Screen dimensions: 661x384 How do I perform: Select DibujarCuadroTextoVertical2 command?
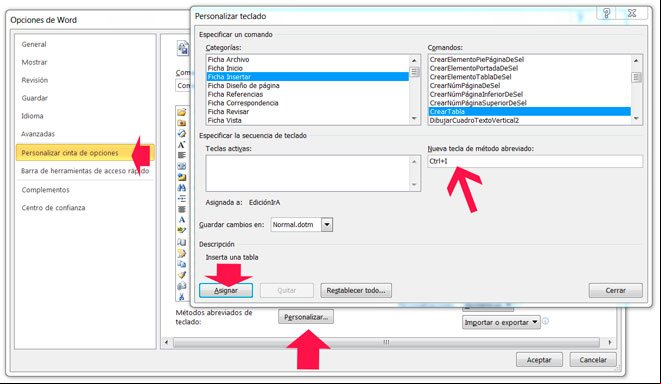pos(529,121)
